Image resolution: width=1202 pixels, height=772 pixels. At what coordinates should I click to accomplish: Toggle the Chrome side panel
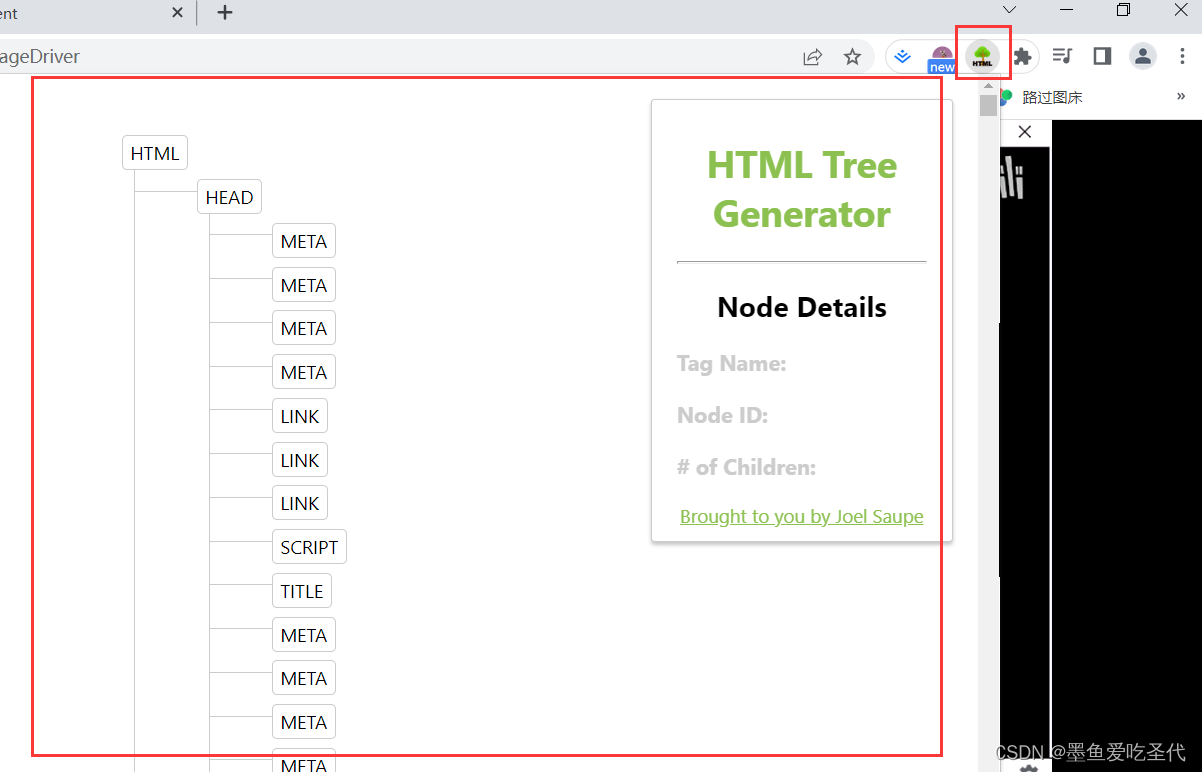point(1102,56)
